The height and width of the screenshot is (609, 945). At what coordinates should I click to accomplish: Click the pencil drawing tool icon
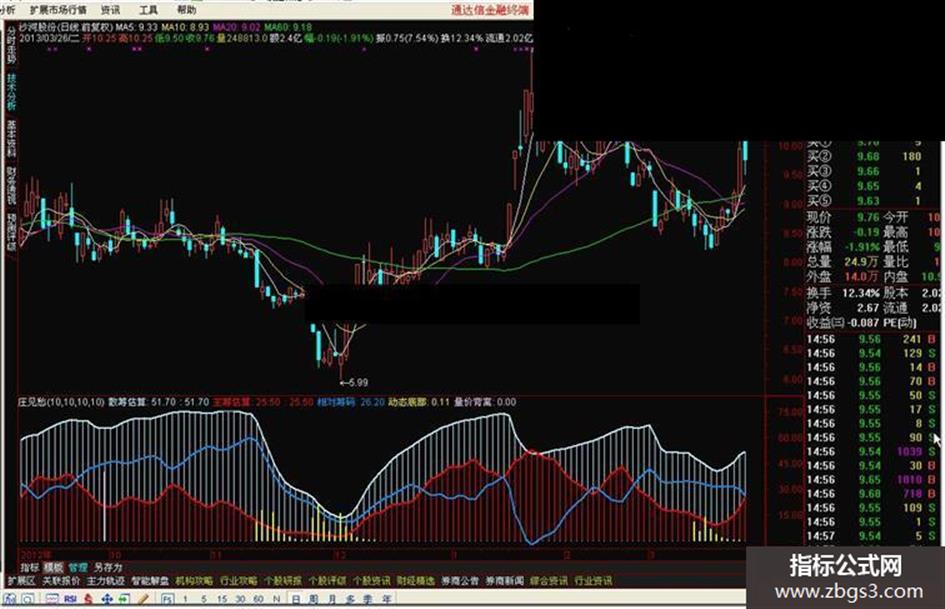tap(143, 599)
